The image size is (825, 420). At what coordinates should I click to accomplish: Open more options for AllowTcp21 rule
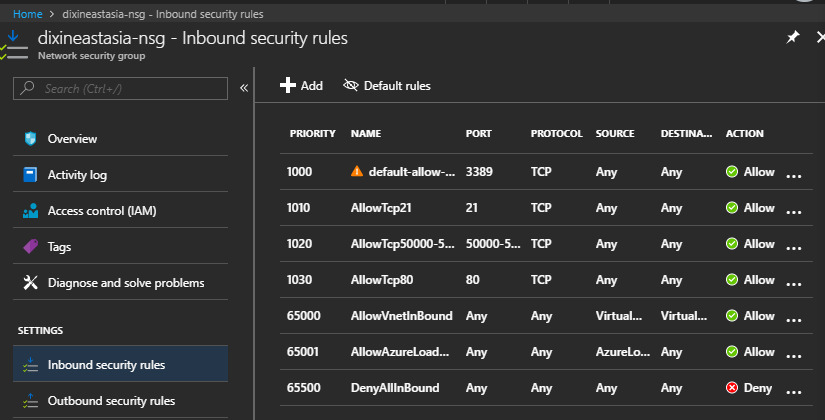pos(793,212)
